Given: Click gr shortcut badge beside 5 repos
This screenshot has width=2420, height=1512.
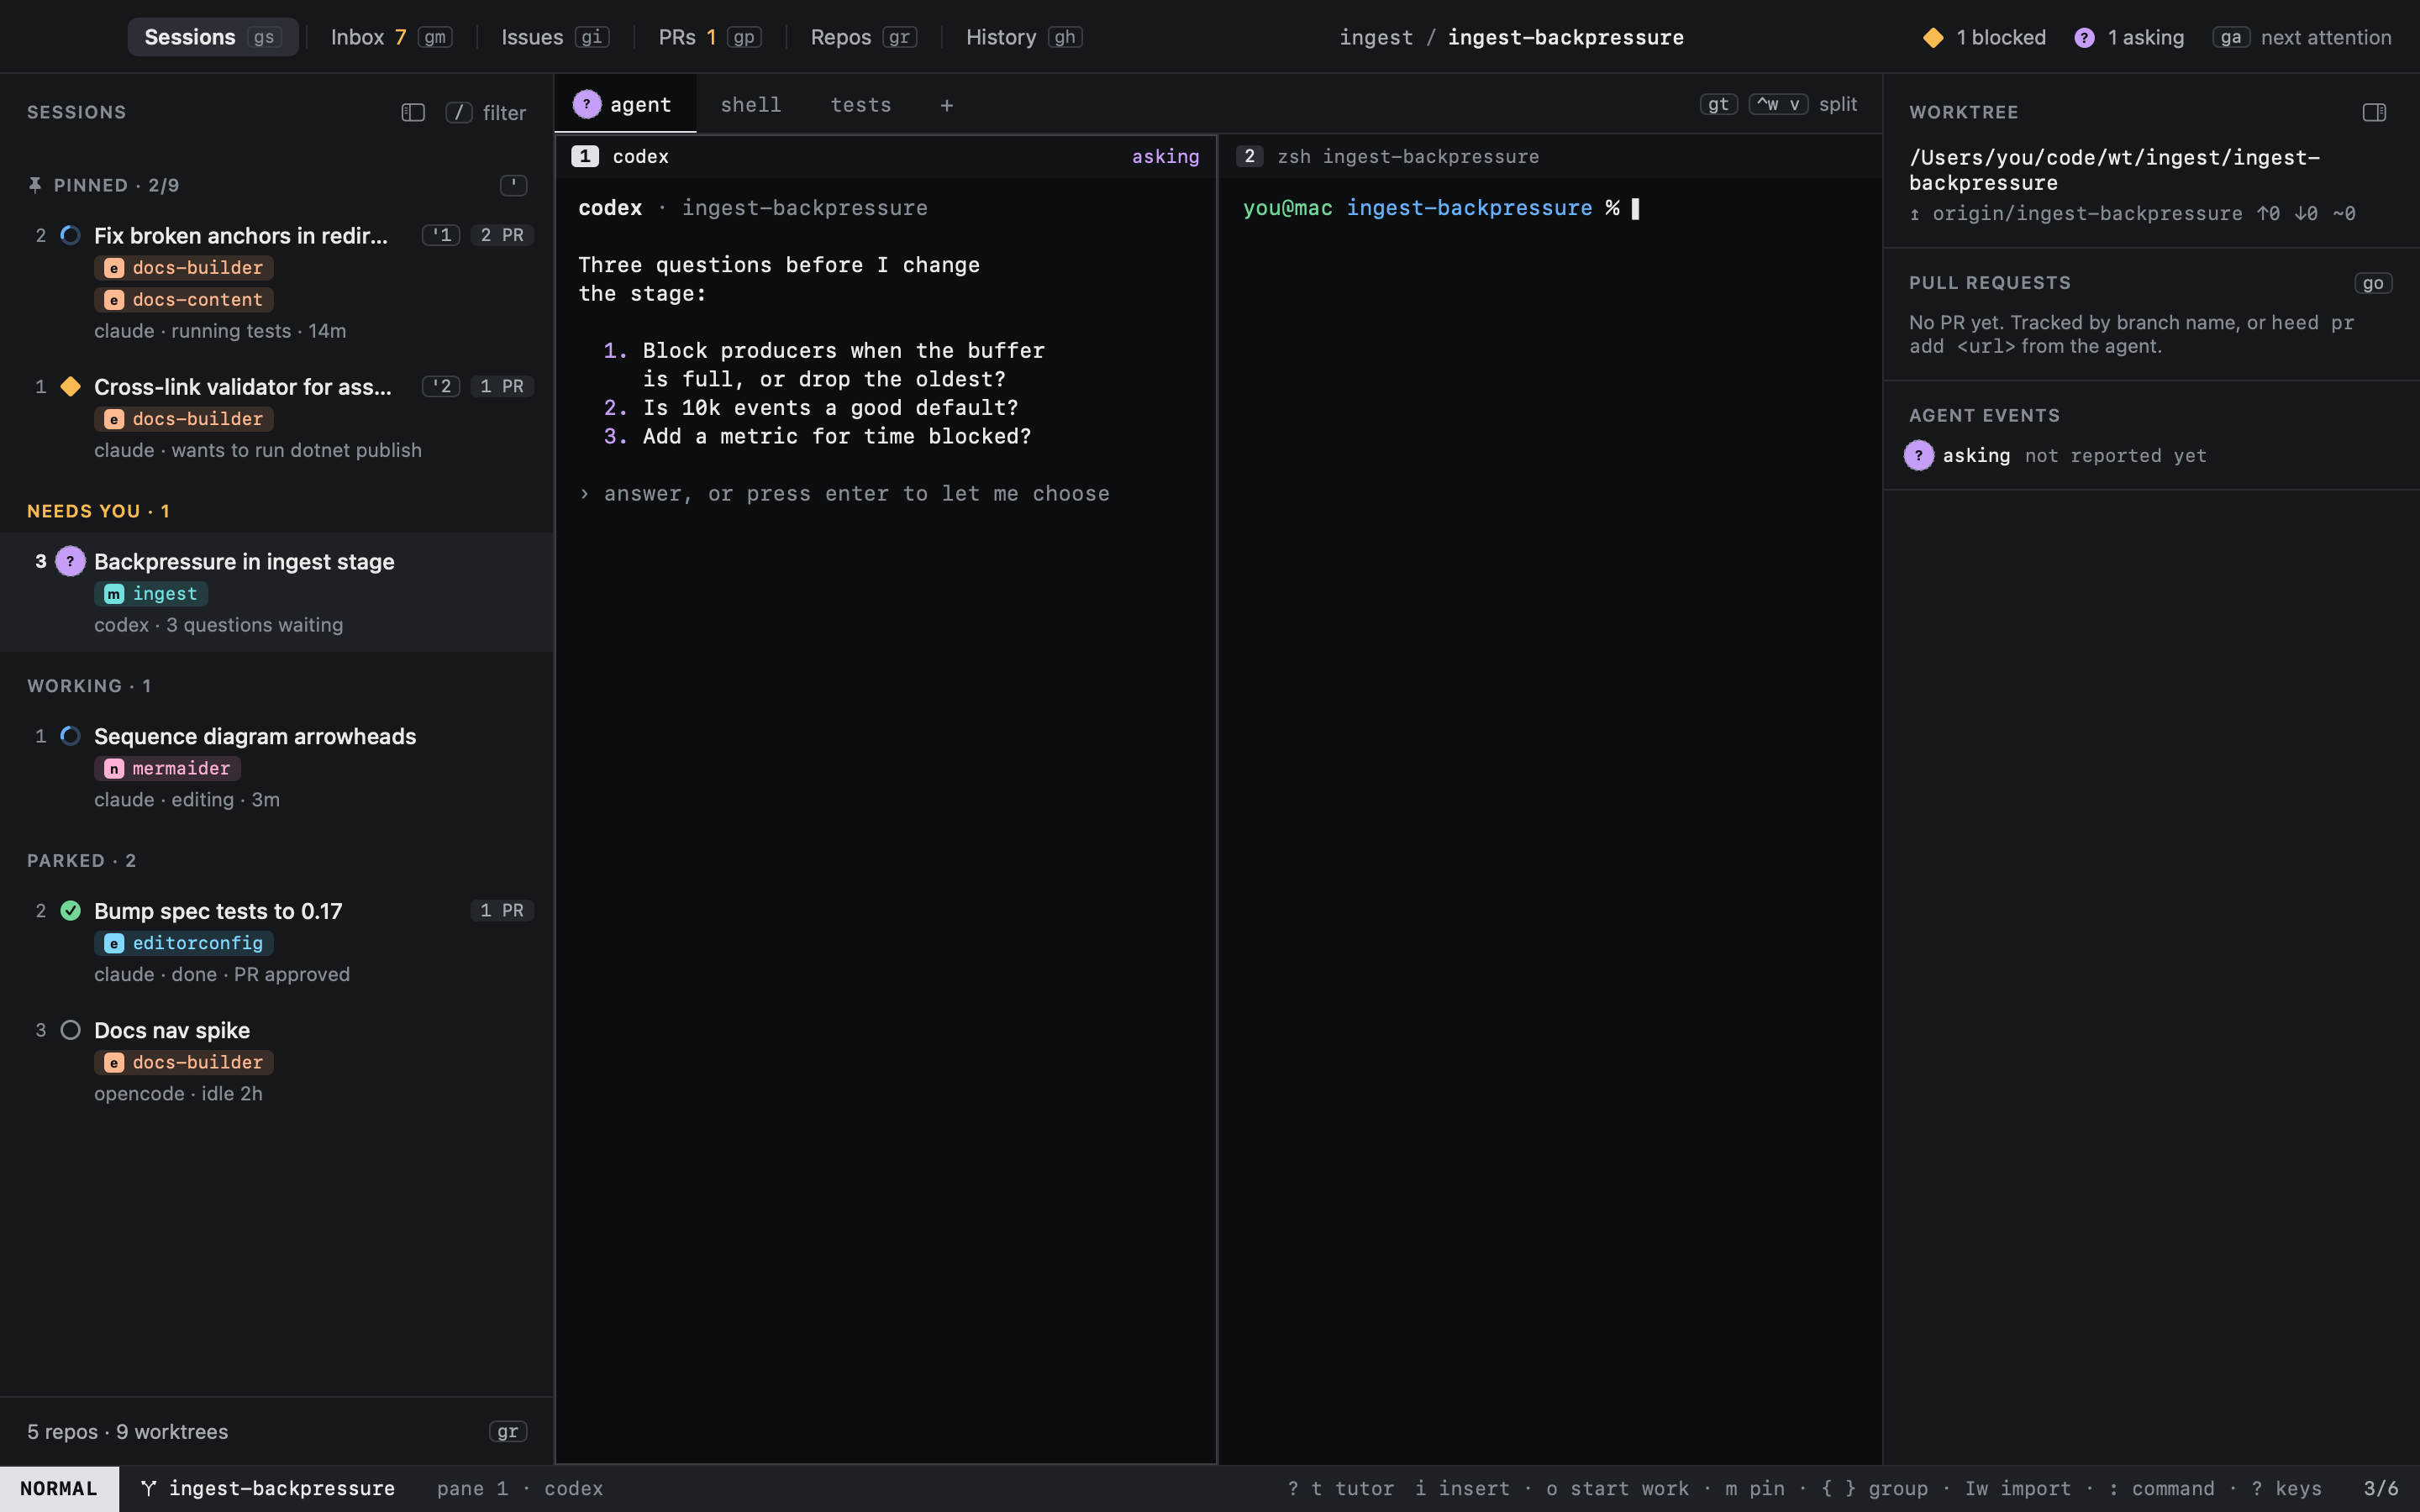Looking at the screenshot, I should pyautogui.click(x=507, y=1431).
